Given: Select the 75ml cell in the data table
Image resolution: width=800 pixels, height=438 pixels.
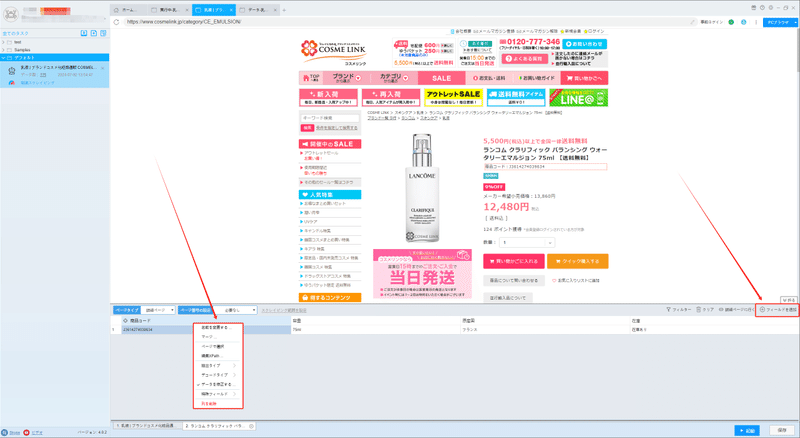Looking at the screenshot, I should 376,330.
